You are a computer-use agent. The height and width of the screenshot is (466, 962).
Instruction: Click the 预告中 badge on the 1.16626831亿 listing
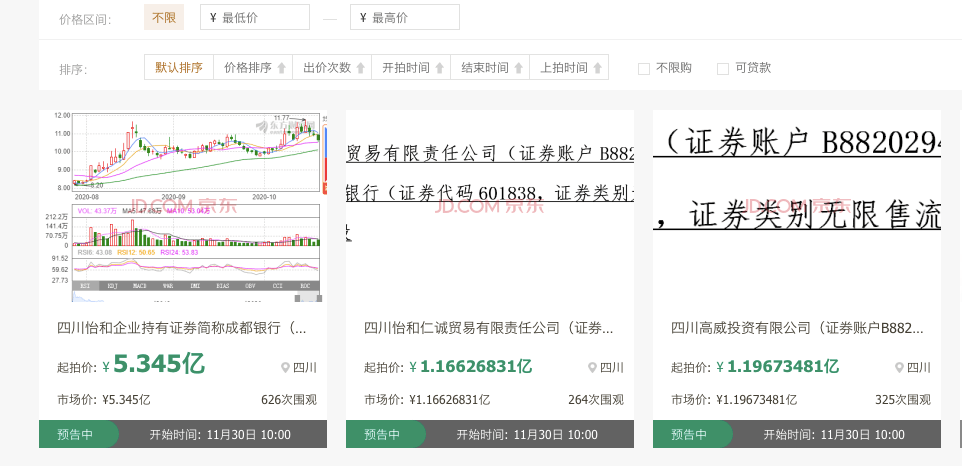(385, 434)
